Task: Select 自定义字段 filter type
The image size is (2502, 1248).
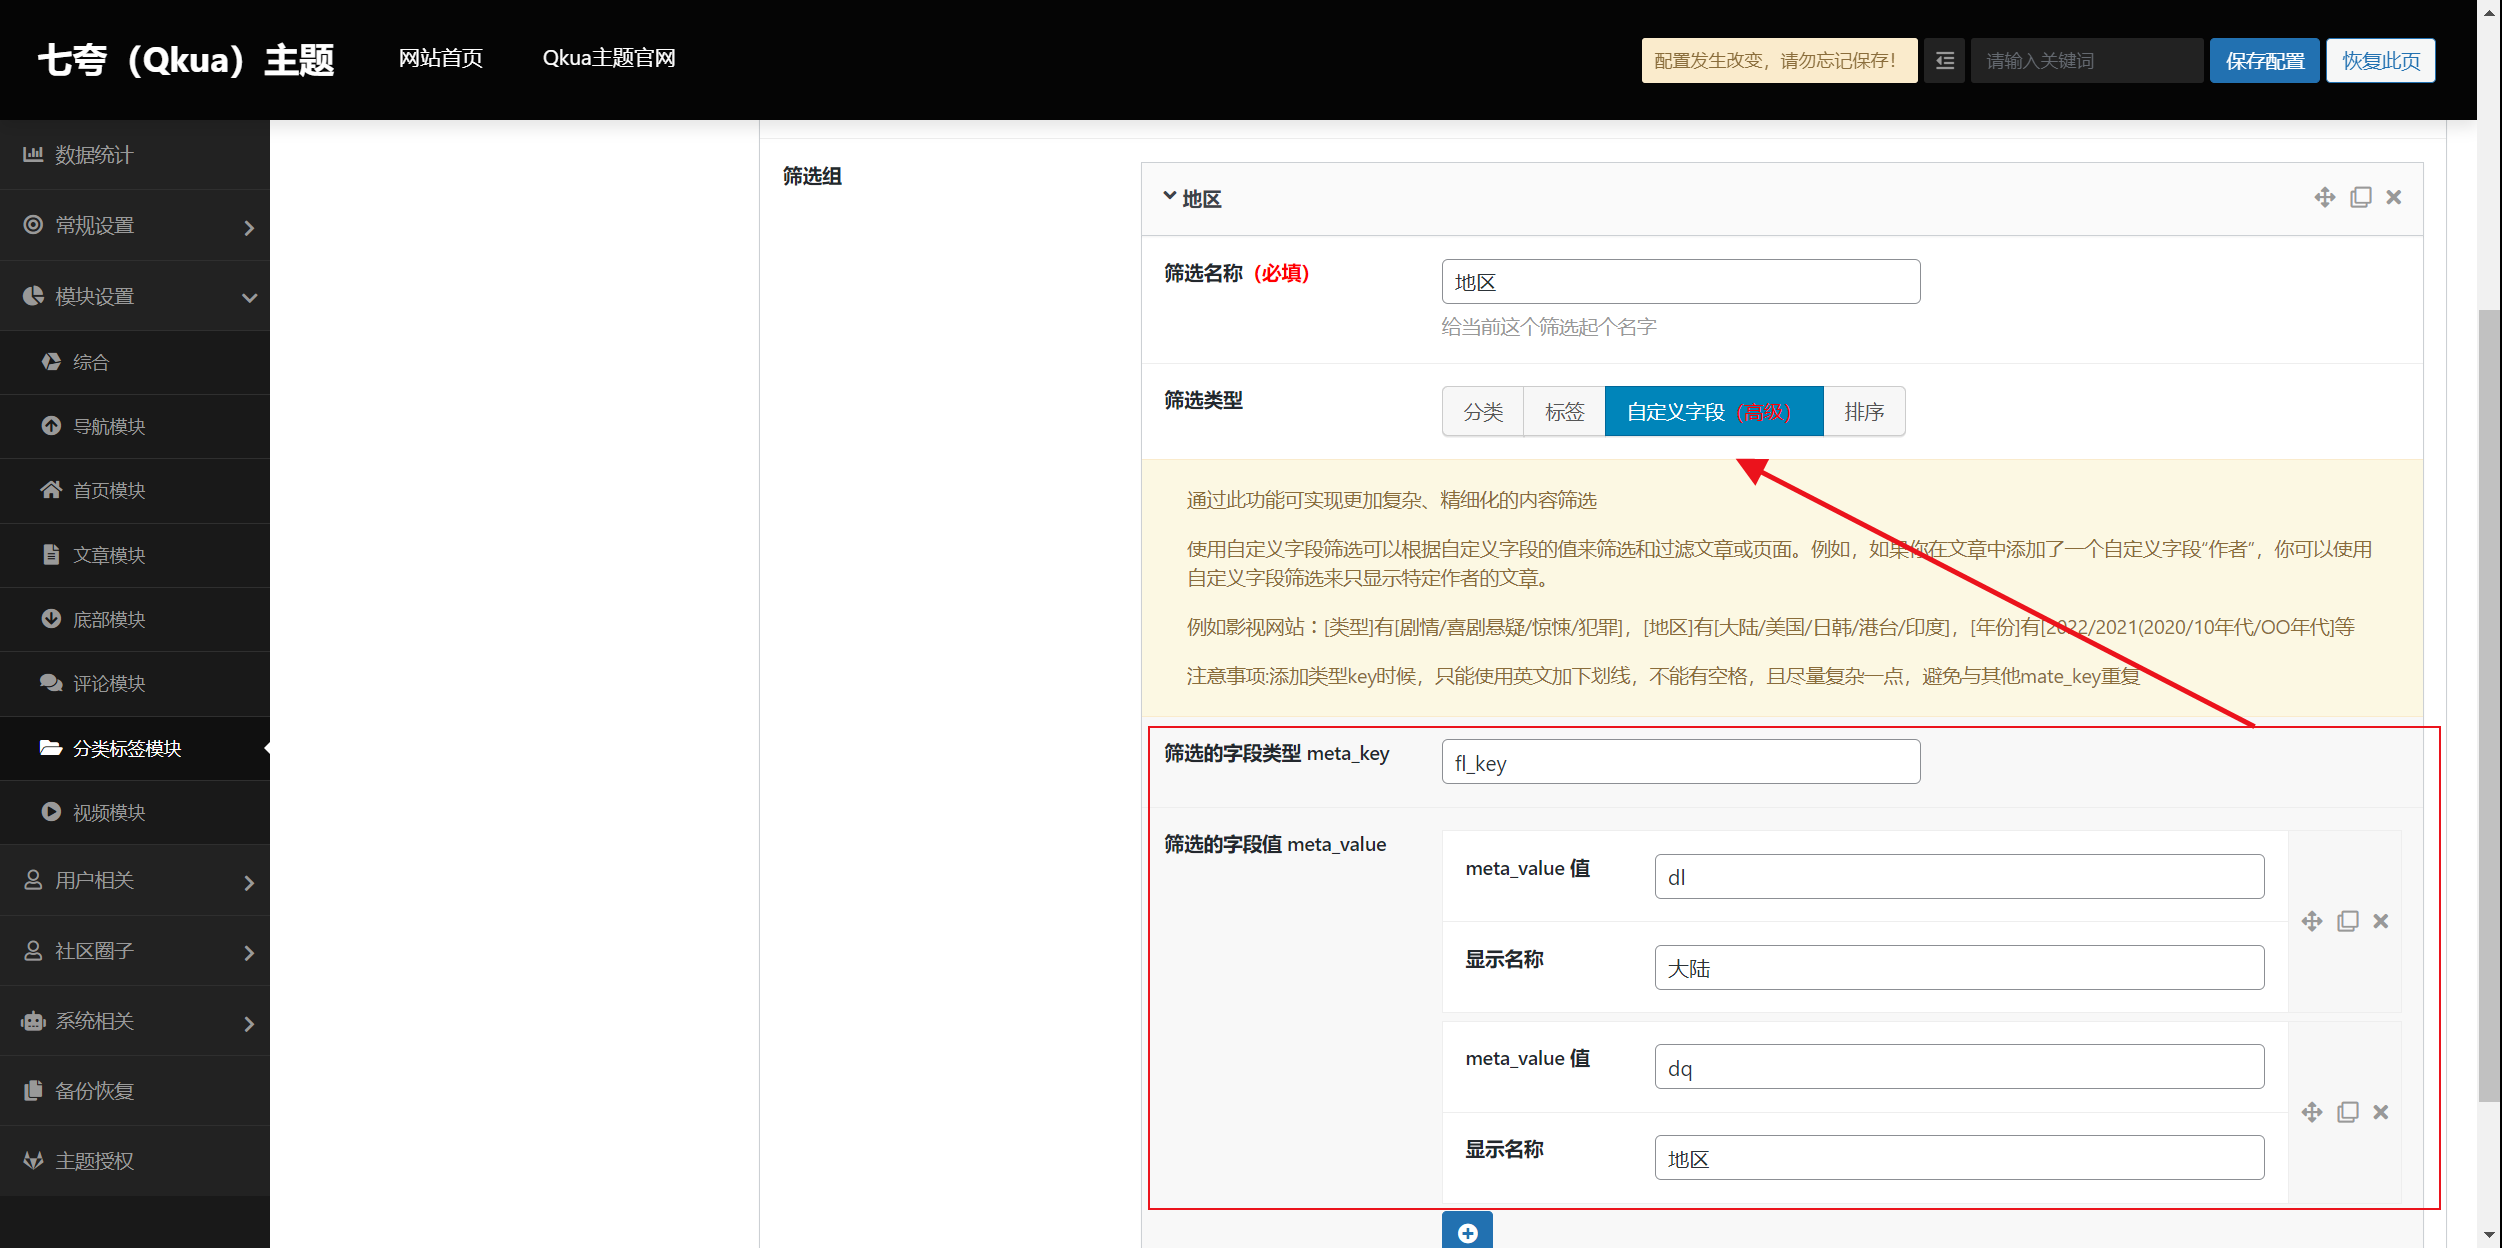Action: coord(1714,411)
